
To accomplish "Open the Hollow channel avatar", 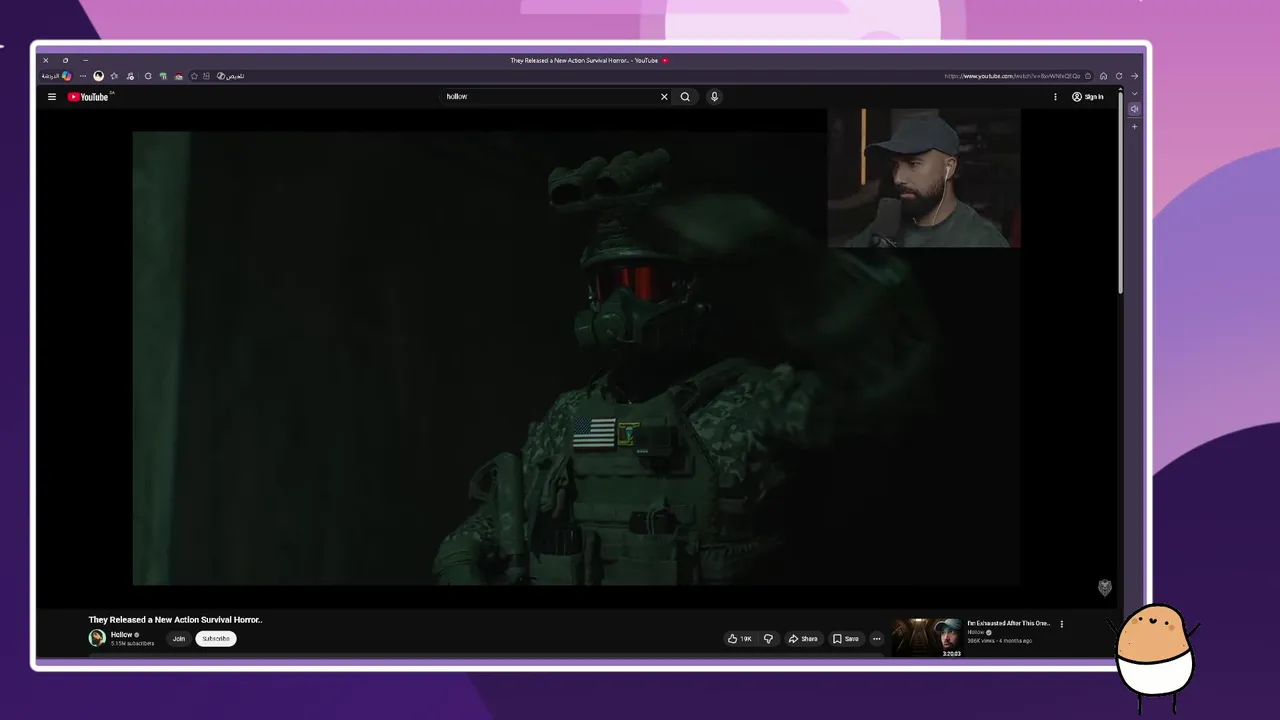I will [x=97, y=638].
